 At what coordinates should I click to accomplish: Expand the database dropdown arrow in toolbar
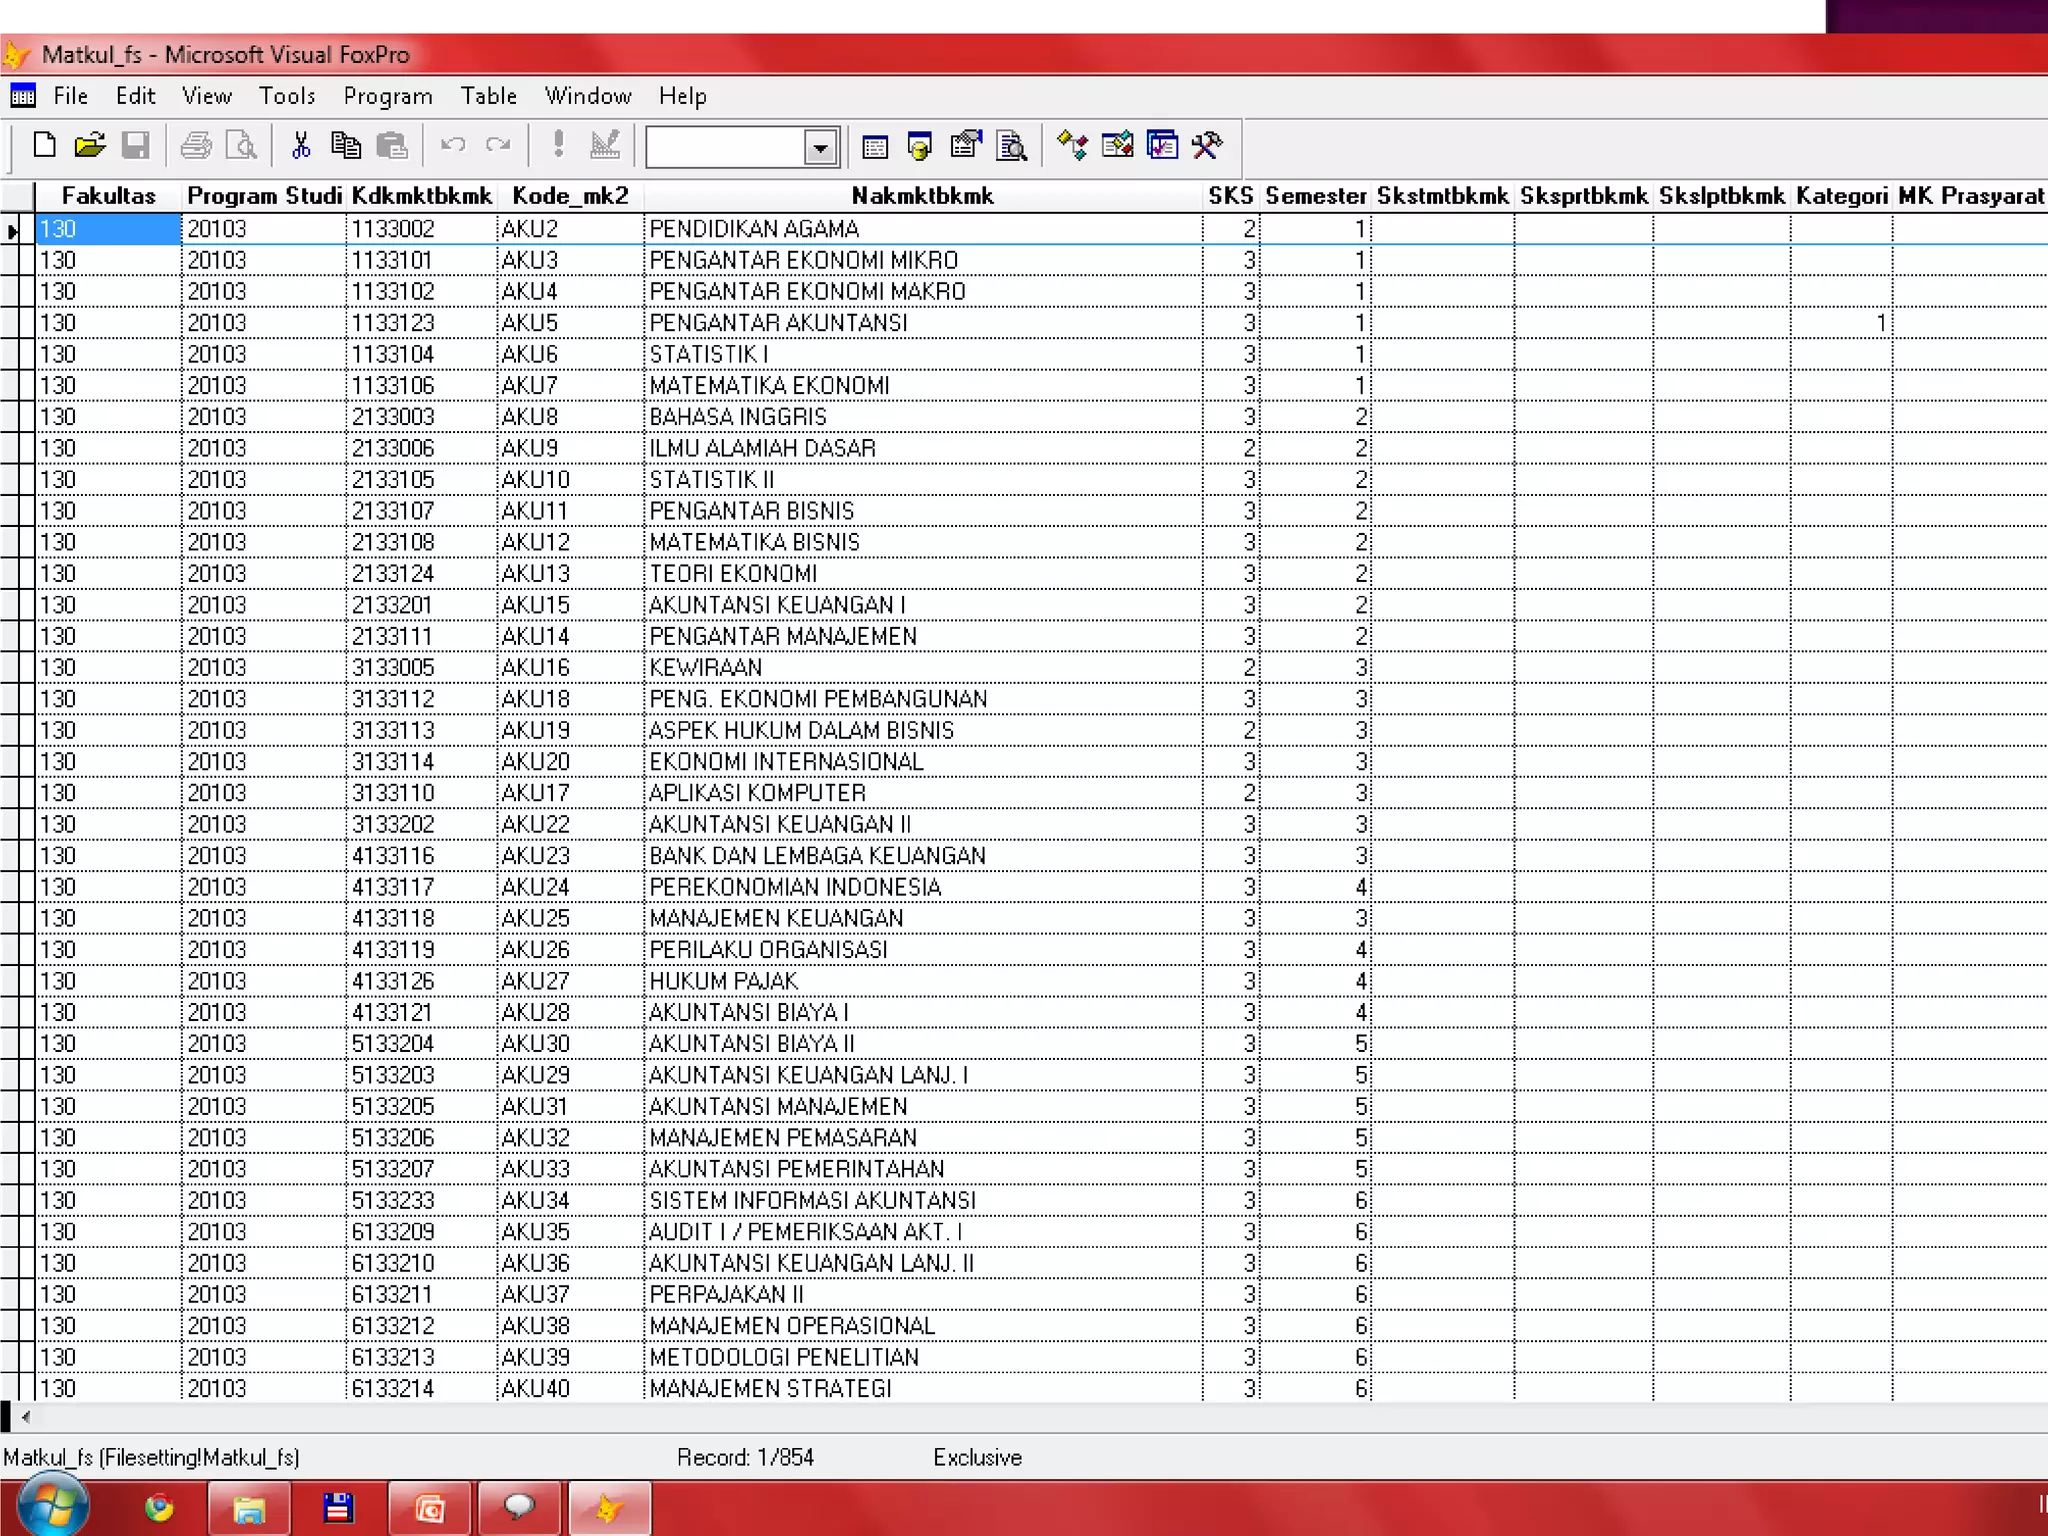coord(820,148)
